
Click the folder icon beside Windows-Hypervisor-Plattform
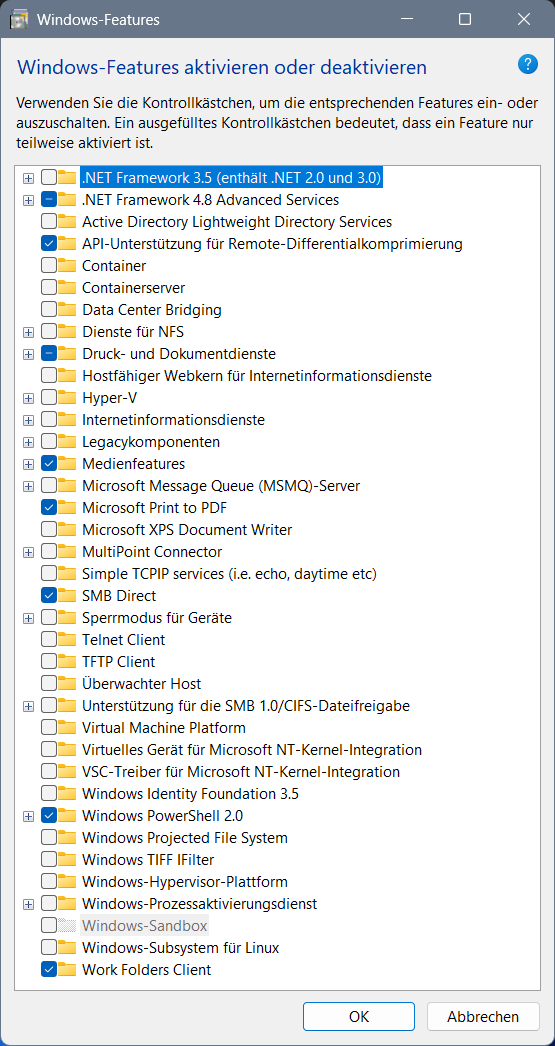pos(67,882)
